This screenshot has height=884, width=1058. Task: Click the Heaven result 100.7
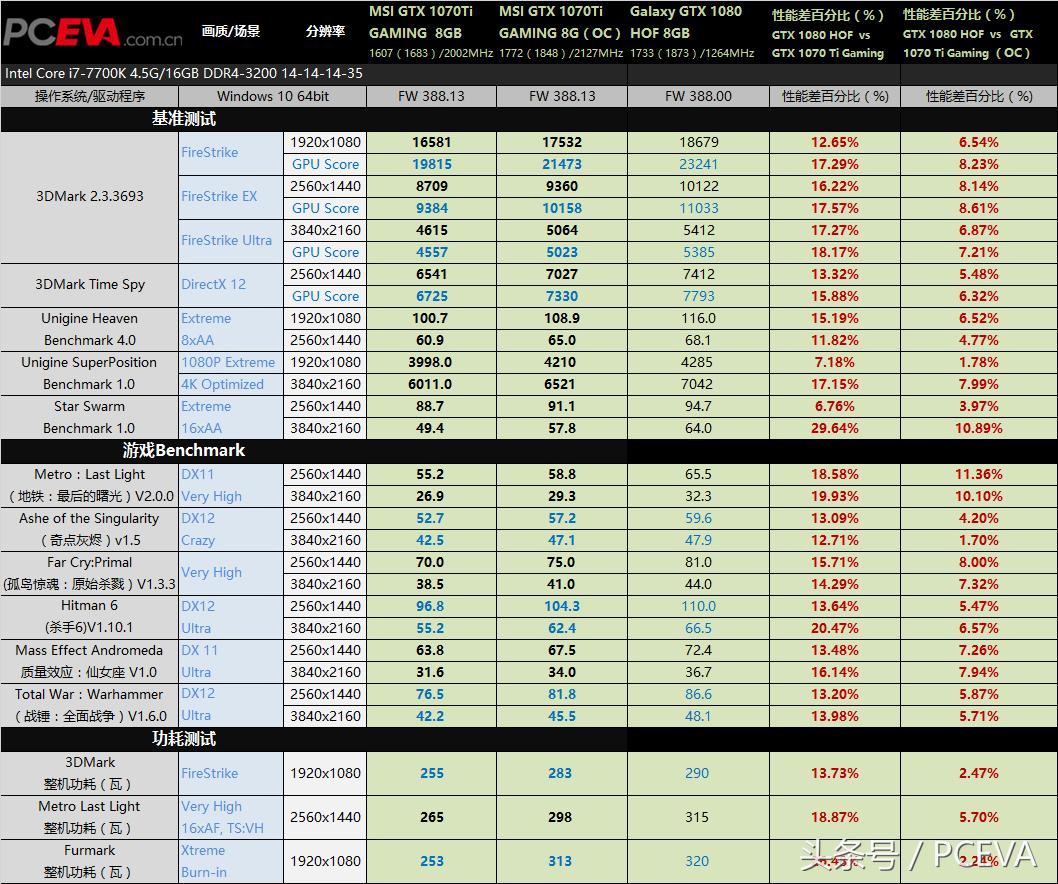(430, 318)
